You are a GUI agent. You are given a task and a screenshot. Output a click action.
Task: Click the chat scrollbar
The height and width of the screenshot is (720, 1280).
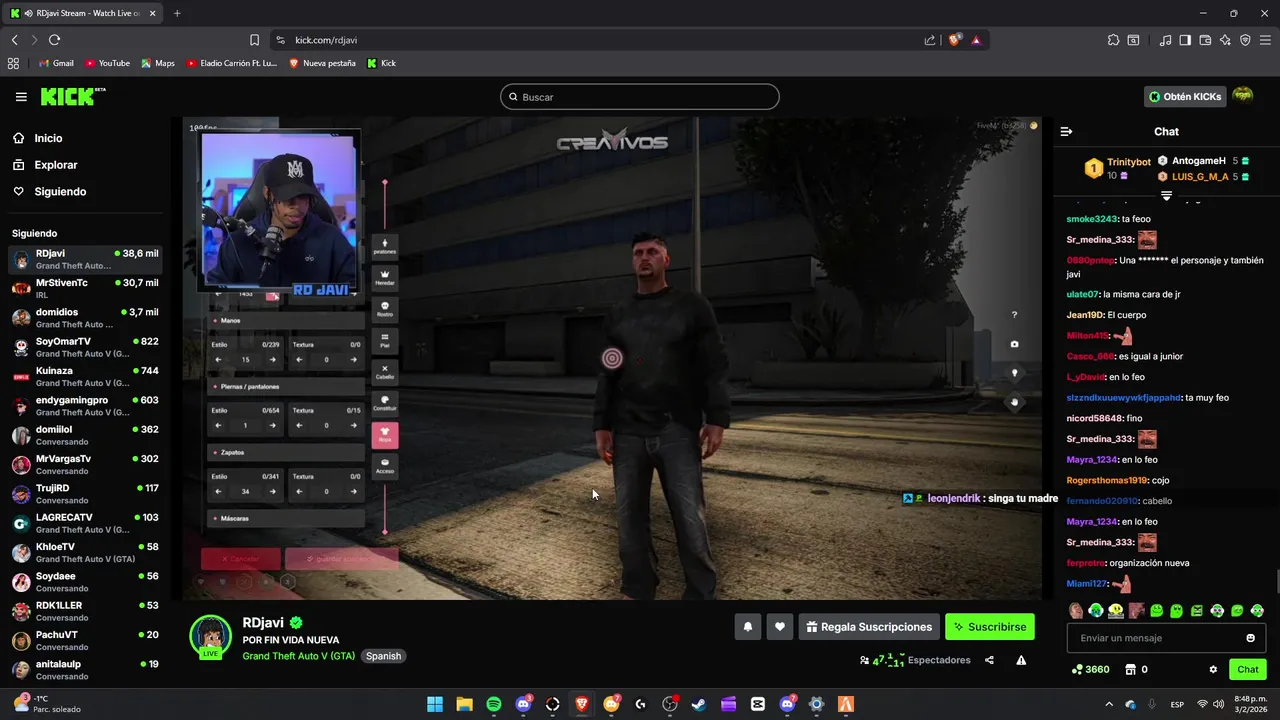(x=1276, y=580)
